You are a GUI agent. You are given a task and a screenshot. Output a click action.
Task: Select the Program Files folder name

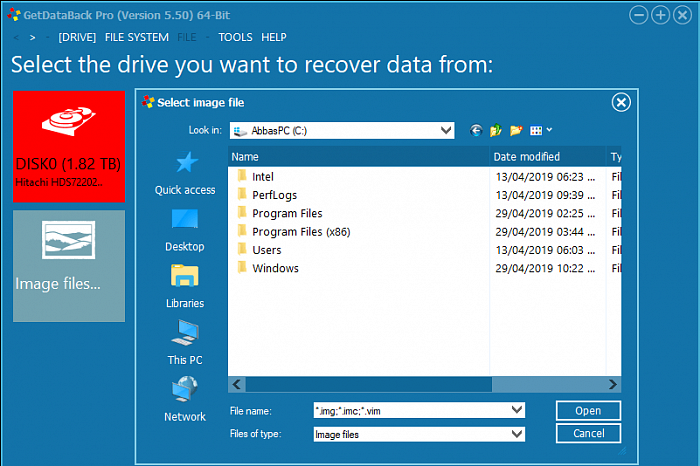coord(287,213)
